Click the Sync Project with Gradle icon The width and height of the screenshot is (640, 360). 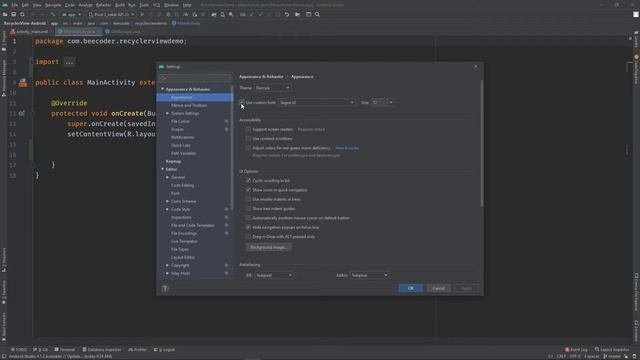tap(214, 14)
